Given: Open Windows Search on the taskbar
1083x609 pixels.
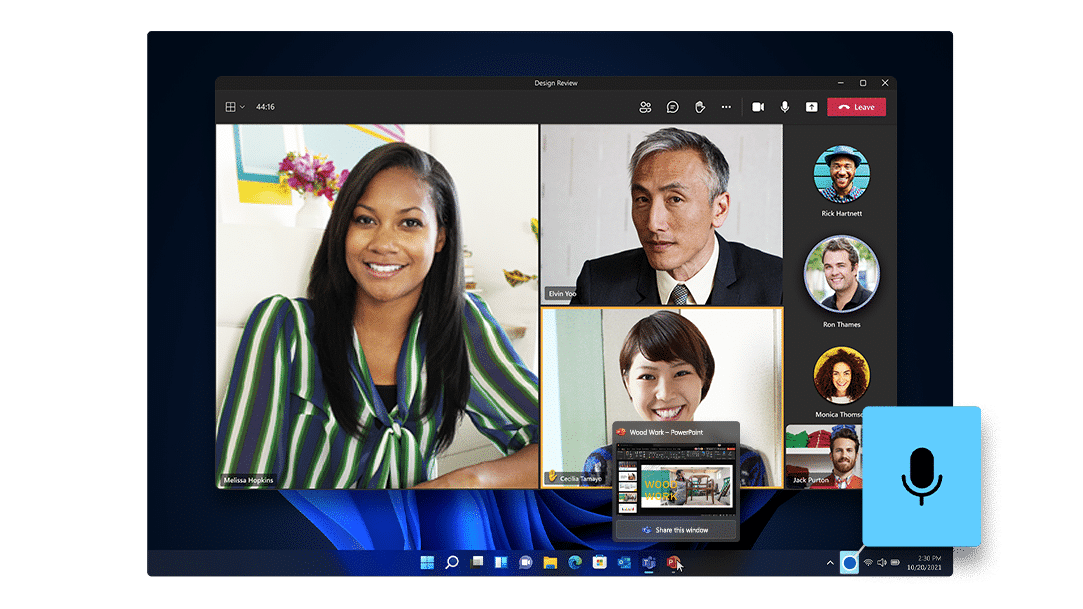Looking at the screenshot, I should click(x=450, y=563).
